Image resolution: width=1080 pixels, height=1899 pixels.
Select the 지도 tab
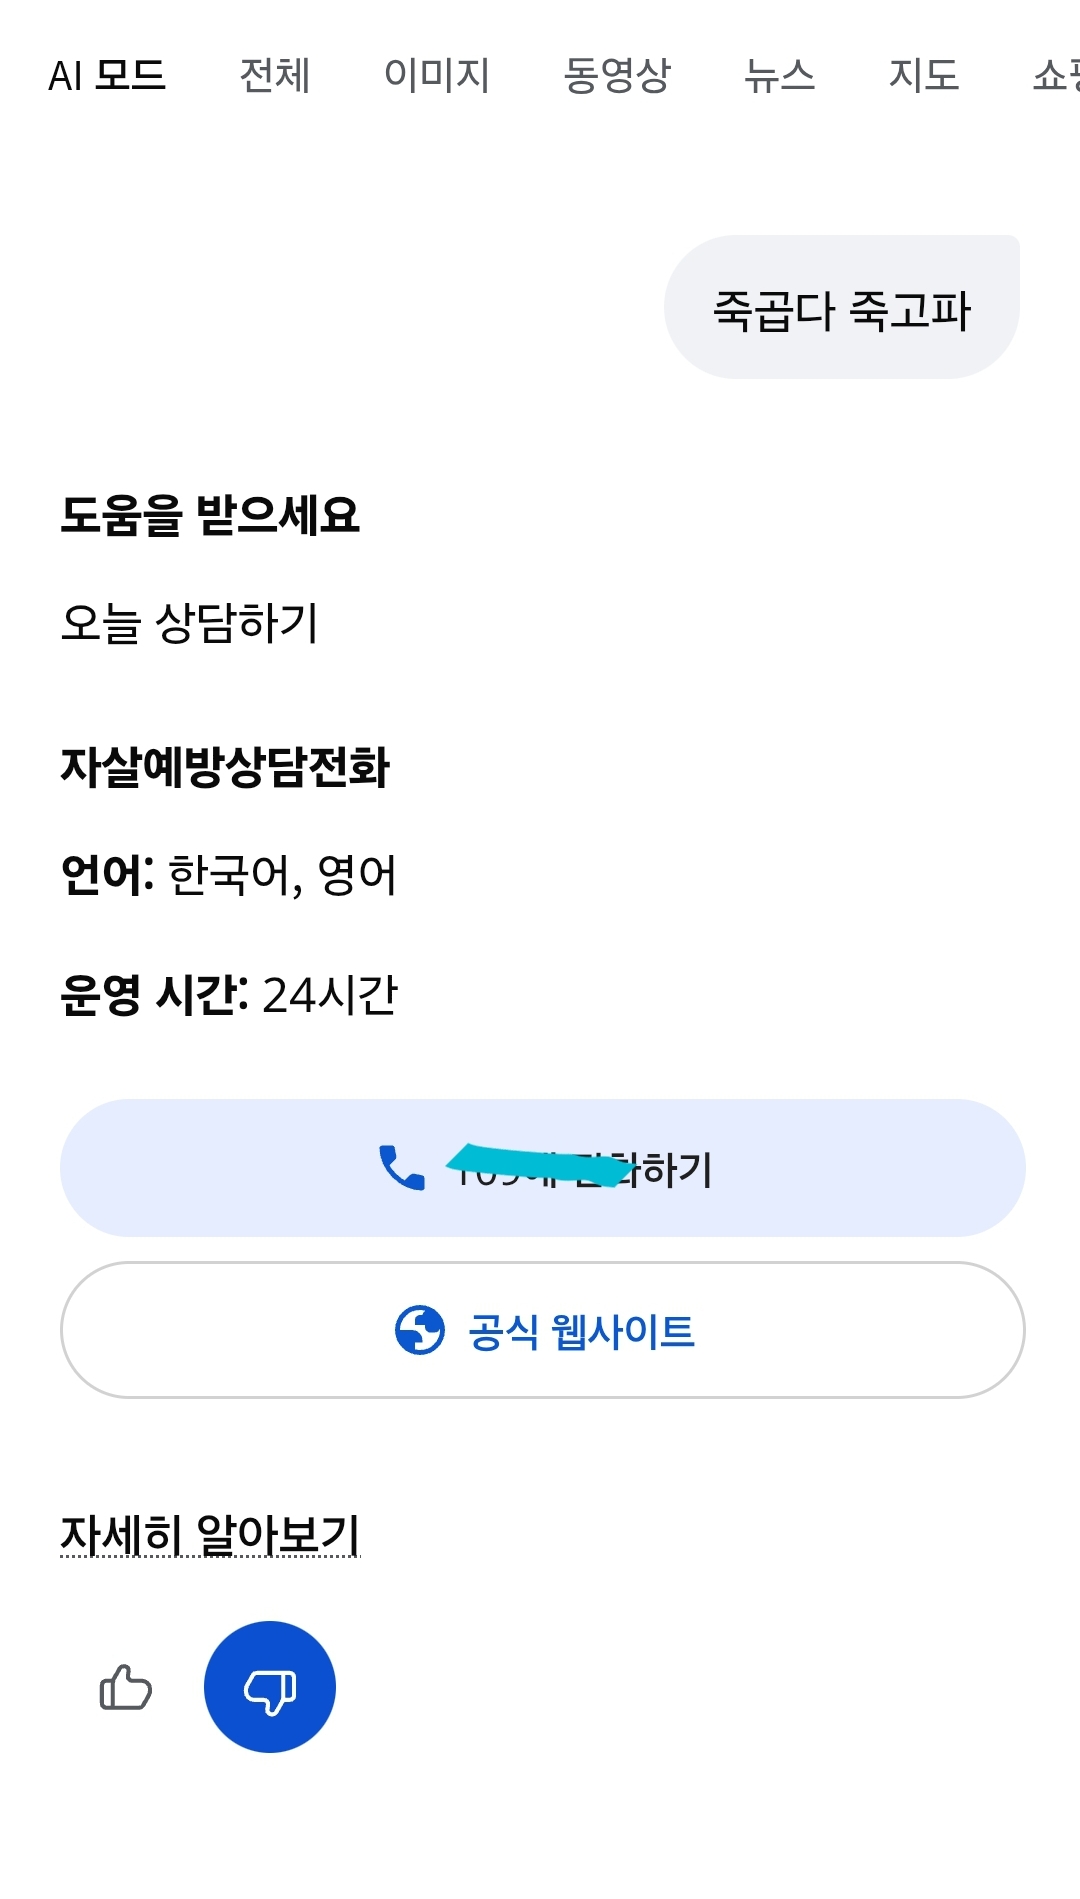(924, 75)
